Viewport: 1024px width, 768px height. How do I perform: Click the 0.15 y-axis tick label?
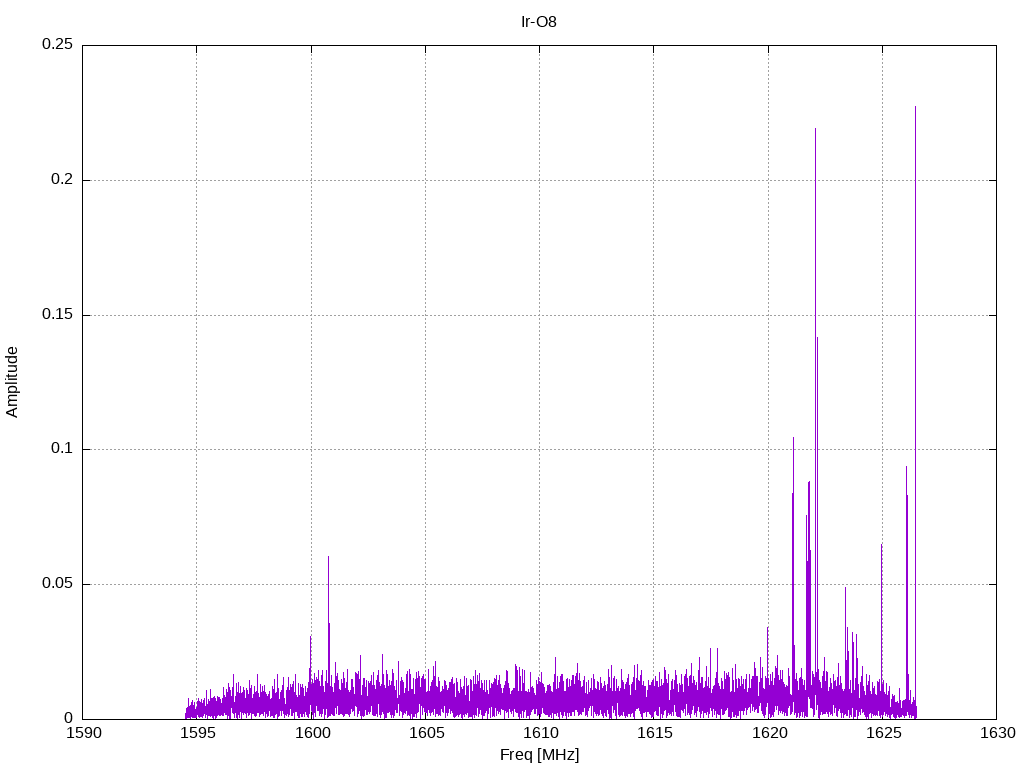[57, 315]
